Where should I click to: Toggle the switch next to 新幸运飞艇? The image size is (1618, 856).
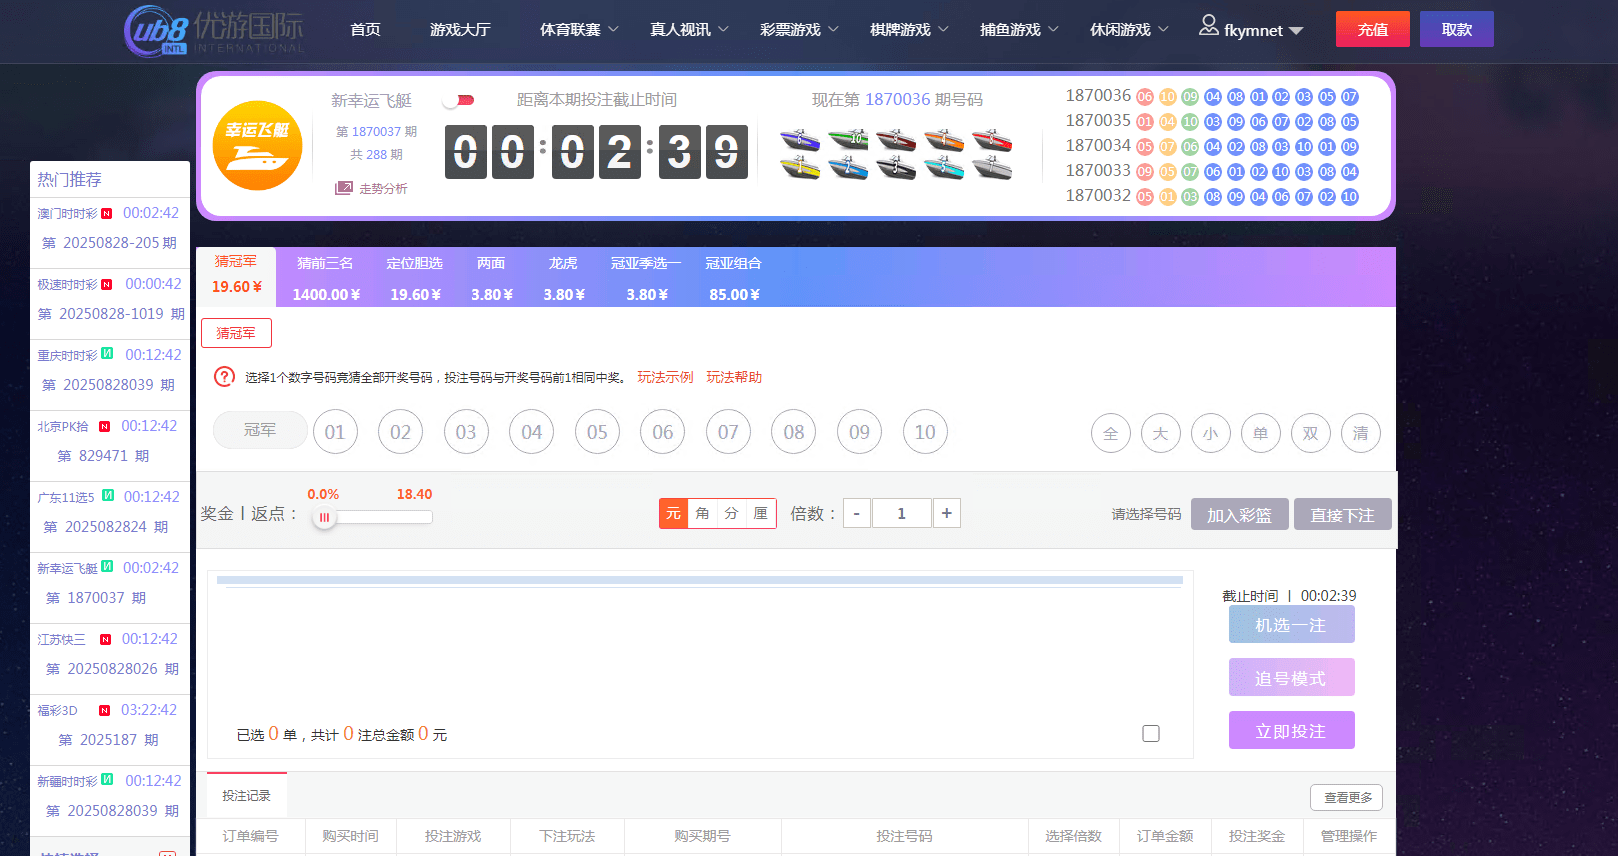[x=459, y=100]
